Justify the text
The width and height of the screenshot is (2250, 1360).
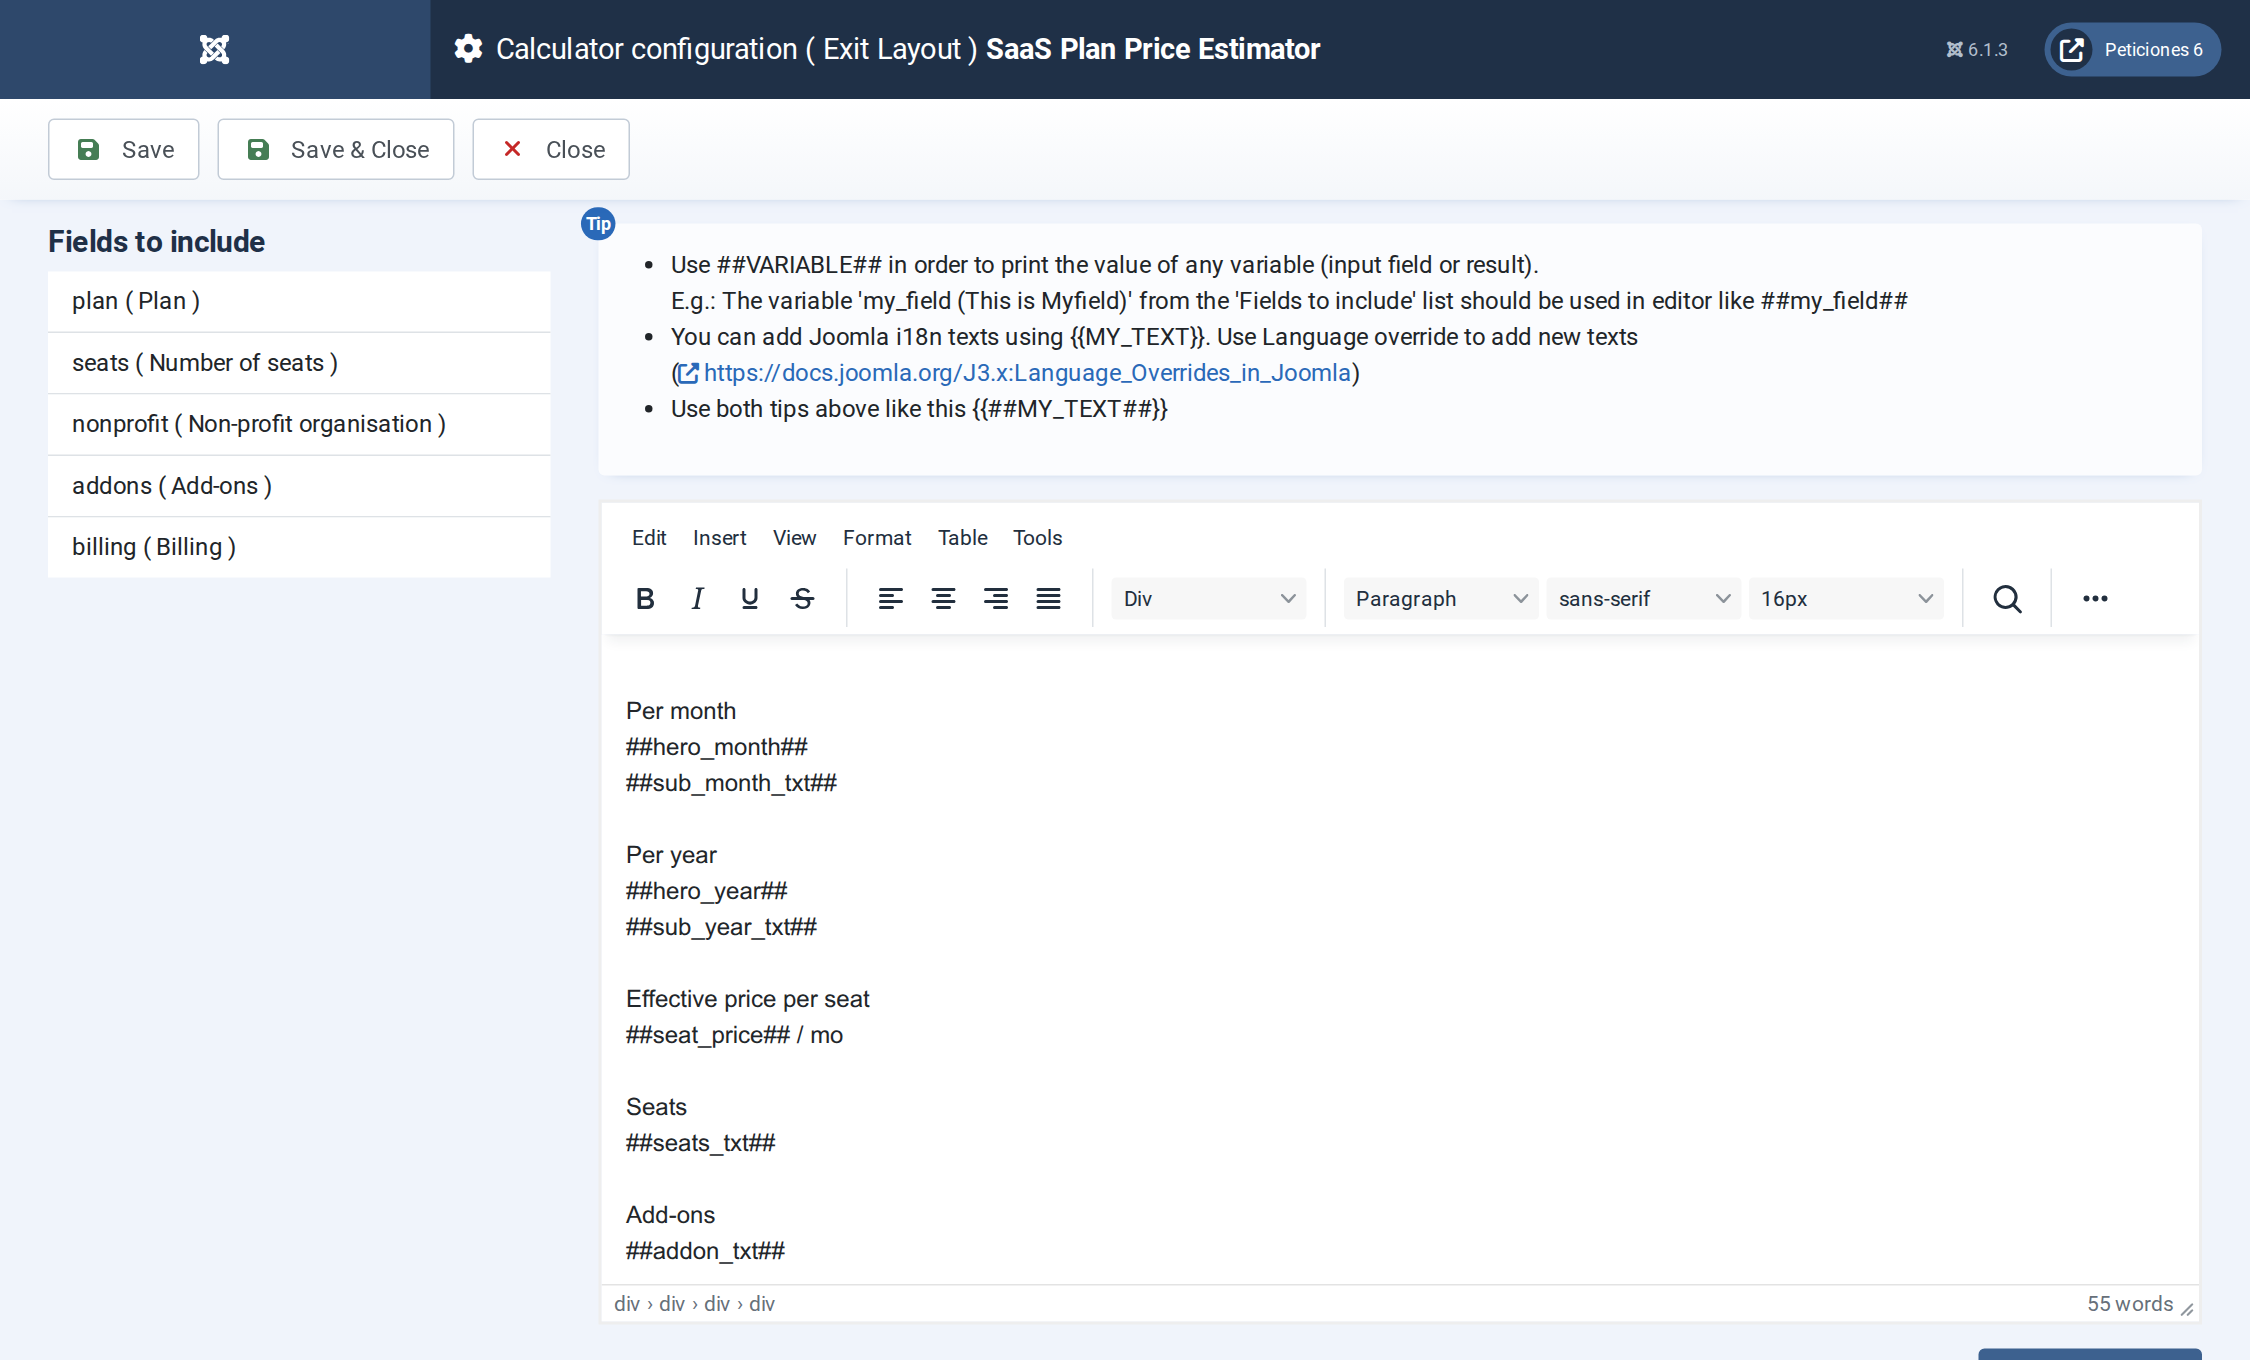tap(1048, 598)
